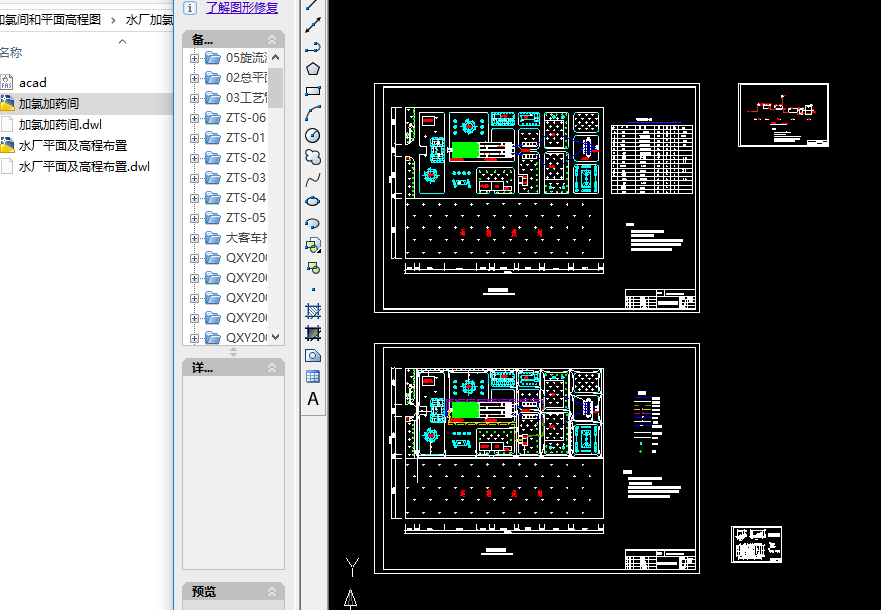Image resolution: width=881 pixels, height=610 pixels.
Task: Expand the ZTS-01 tree node
Action: pos(194,138)
